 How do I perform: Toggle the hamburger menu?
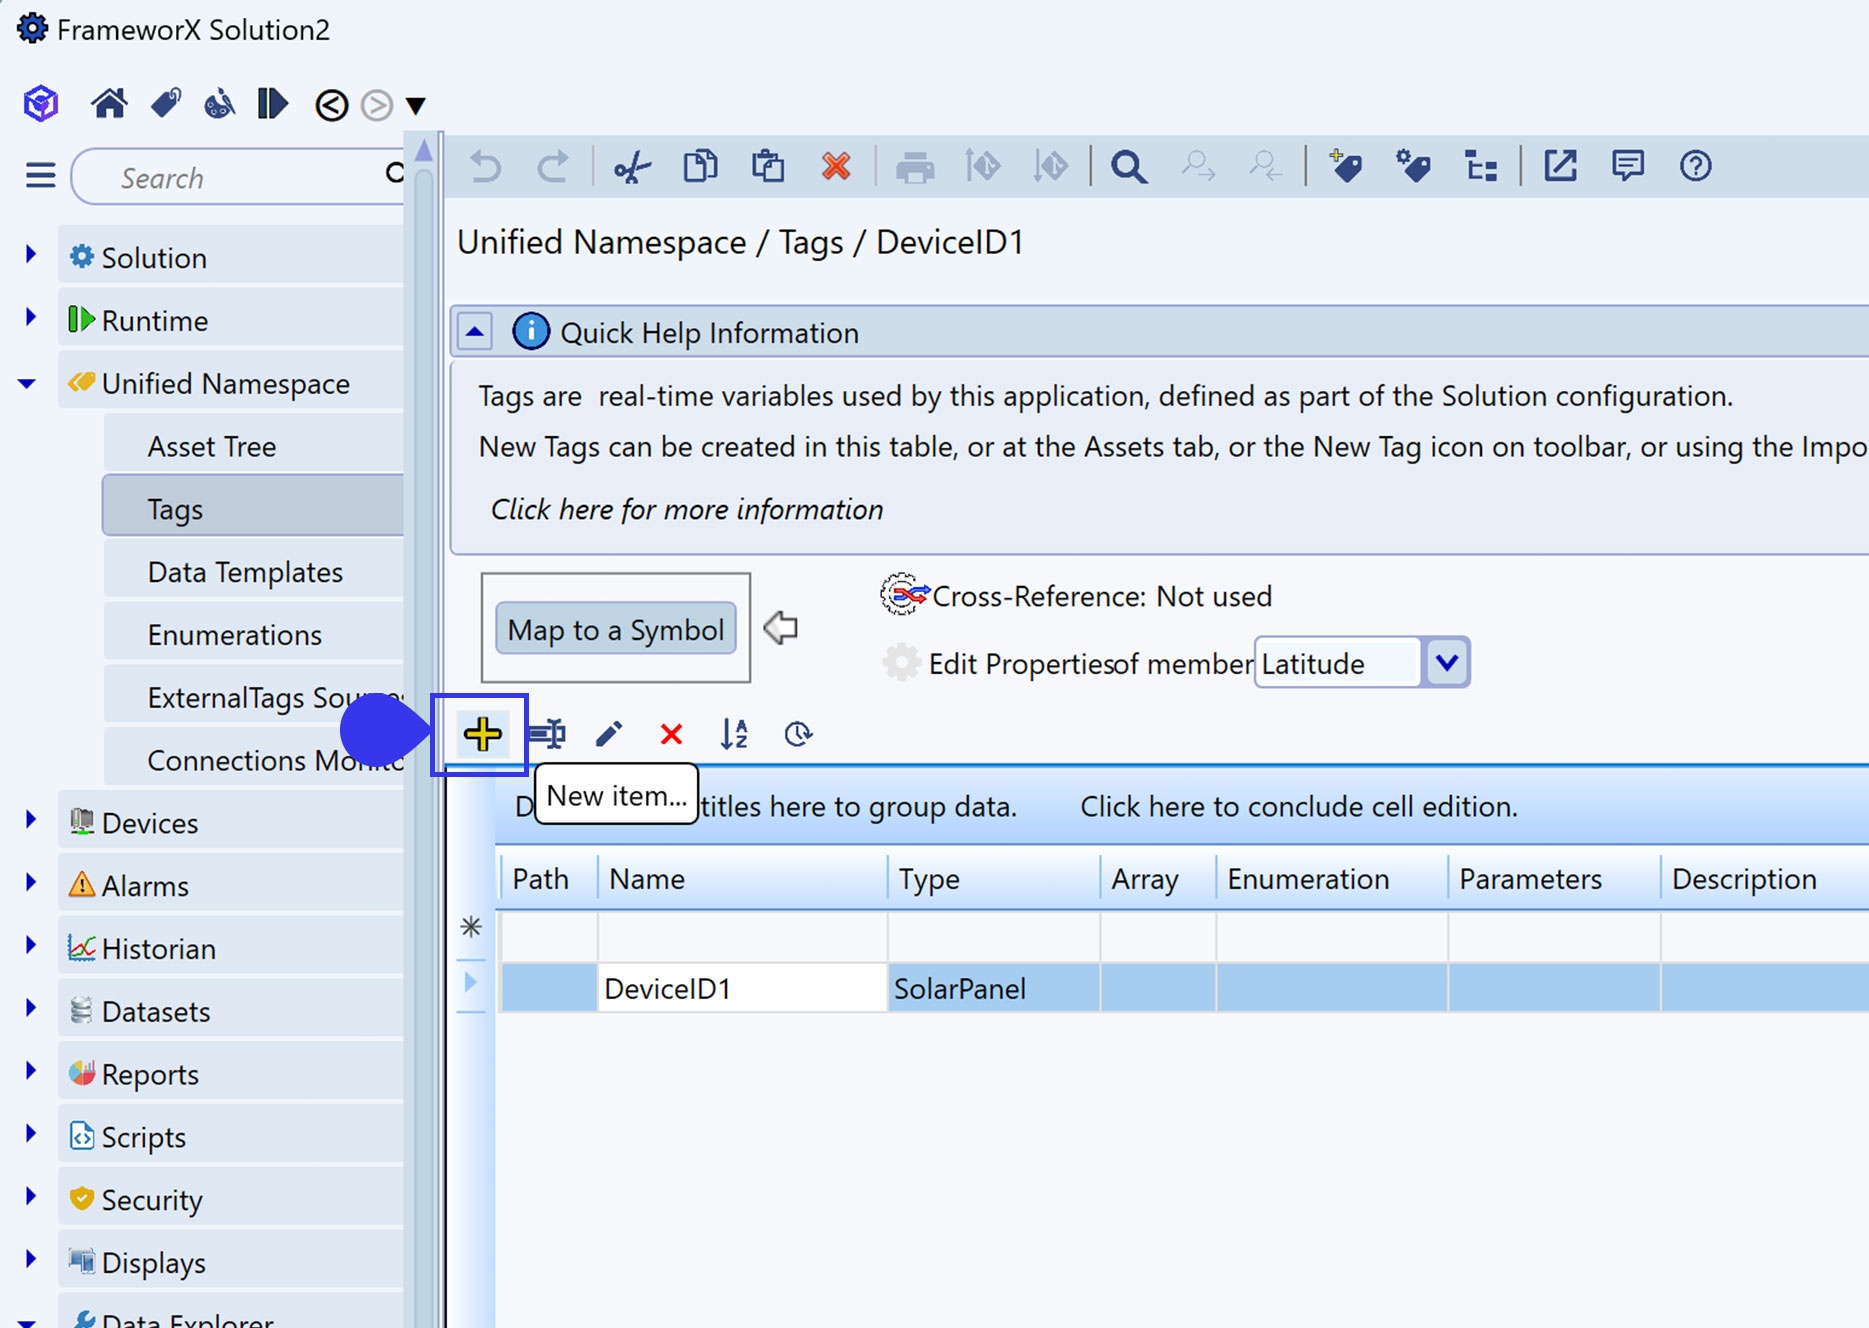pos(40,176)
